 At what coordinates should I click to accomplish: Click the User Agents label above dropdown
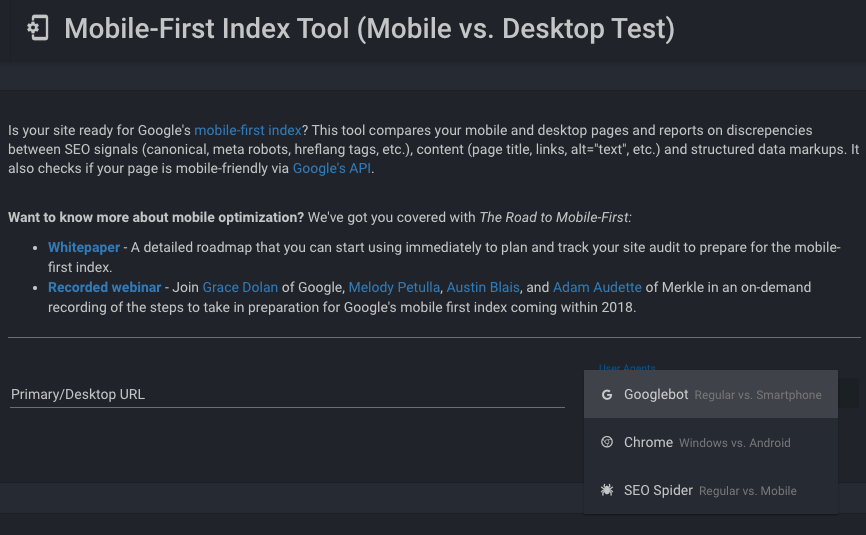coord(627,367)
